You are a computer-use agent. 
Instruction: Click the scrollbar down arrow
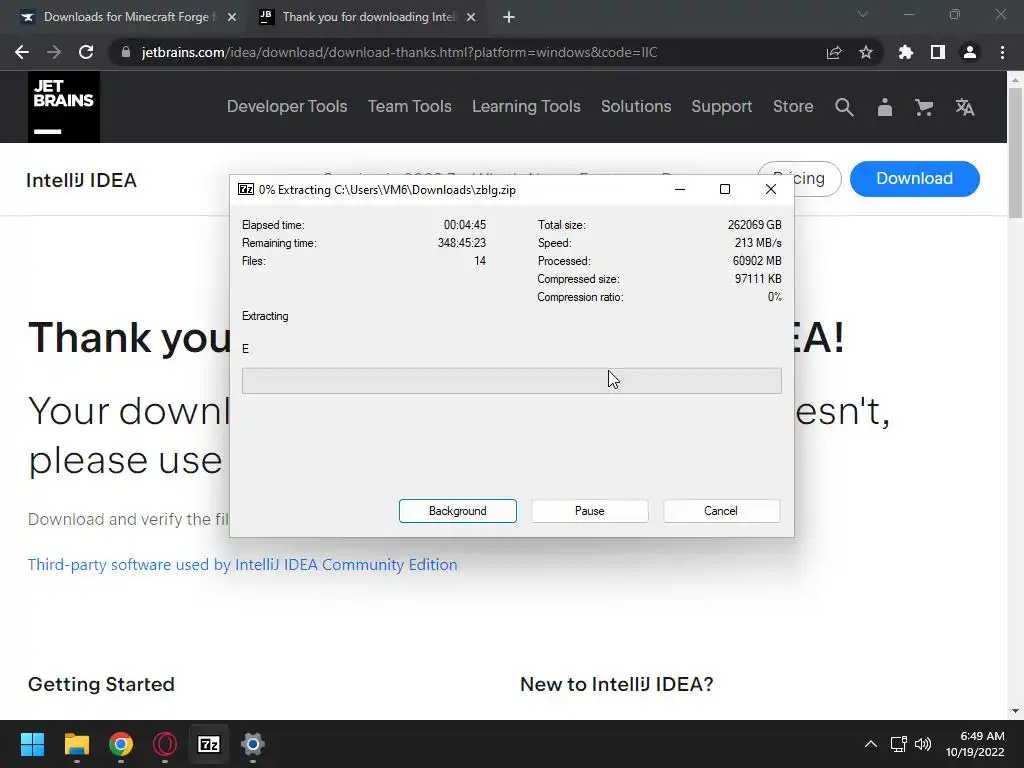click(1015, 711)
